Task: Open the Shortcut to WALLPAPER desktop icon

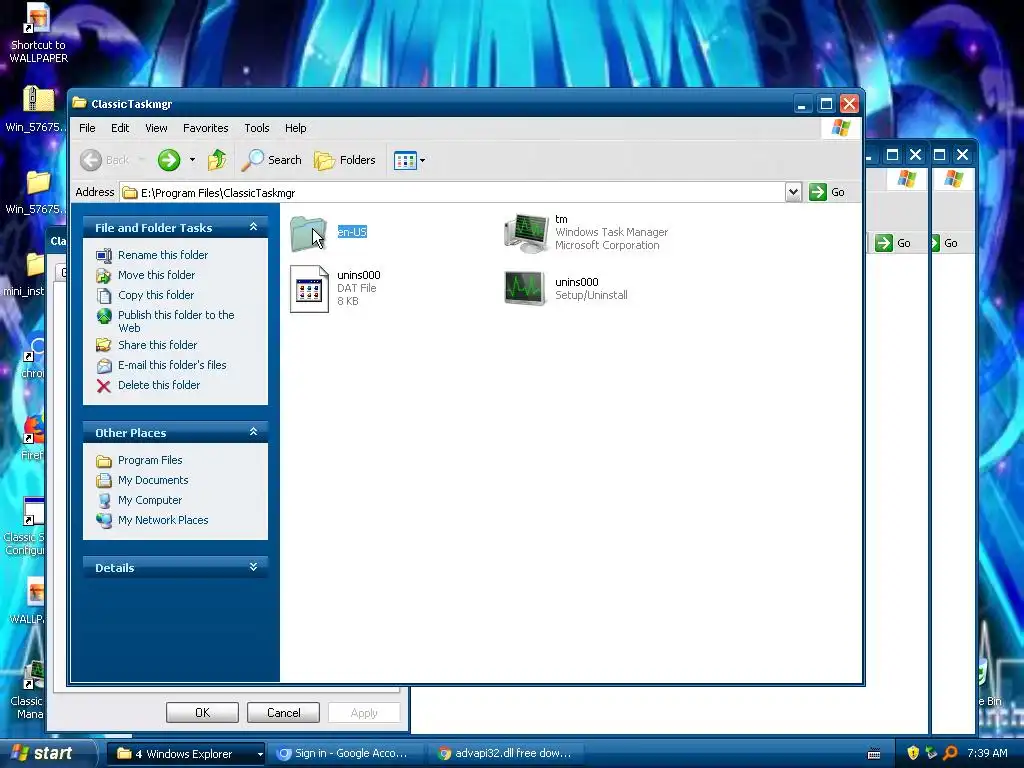Action: pyautogui.click(x=37, y=33)
